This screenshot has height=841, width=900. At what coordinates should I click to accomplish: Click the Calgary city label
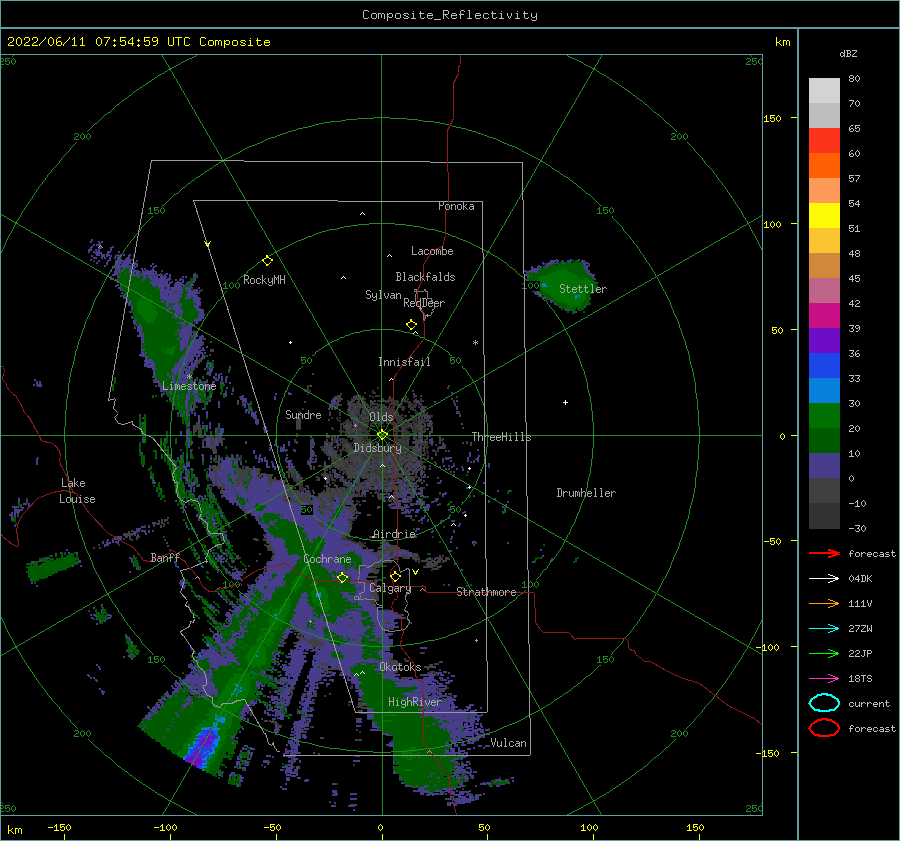click(390, 588)
